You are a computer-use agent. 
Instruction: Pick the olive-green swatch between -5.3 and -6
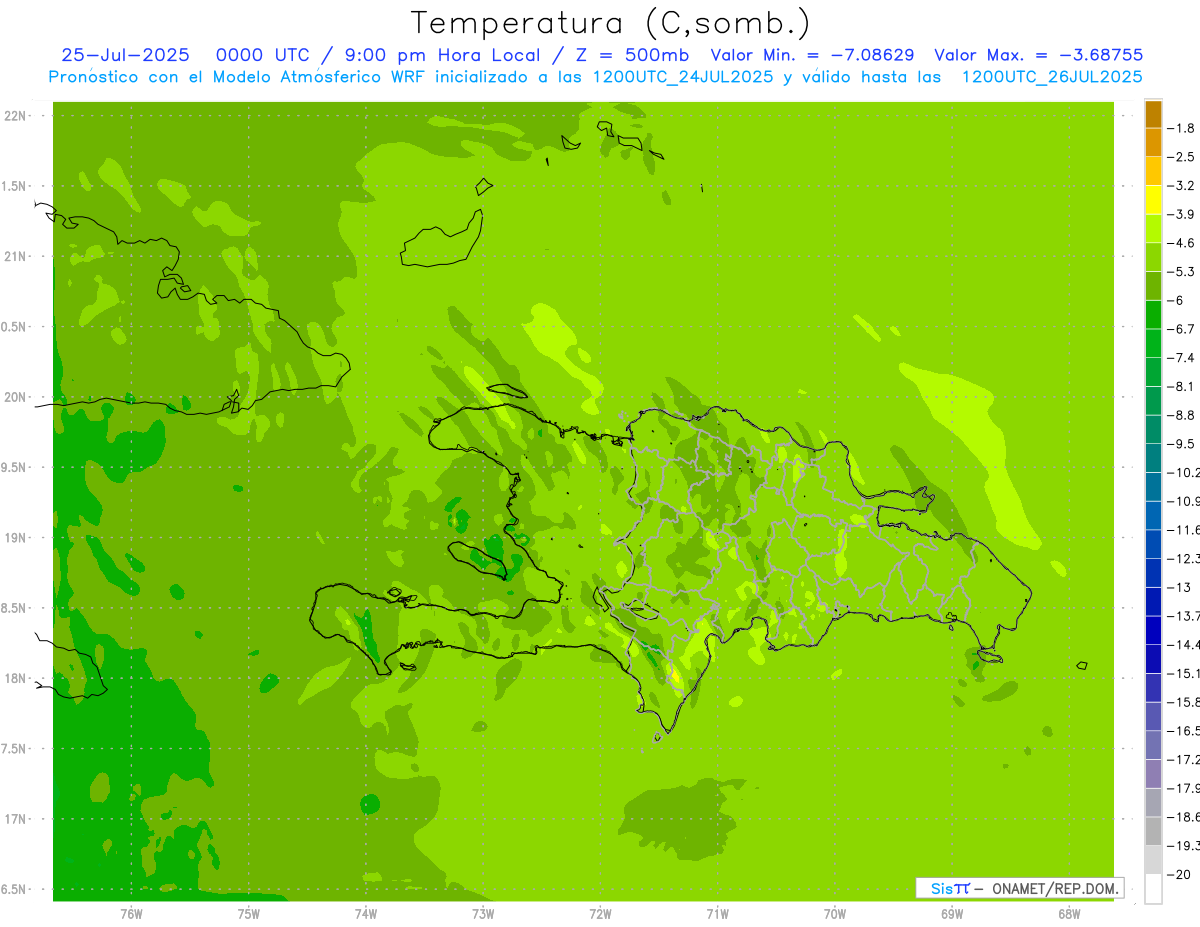pos(1154,286)
